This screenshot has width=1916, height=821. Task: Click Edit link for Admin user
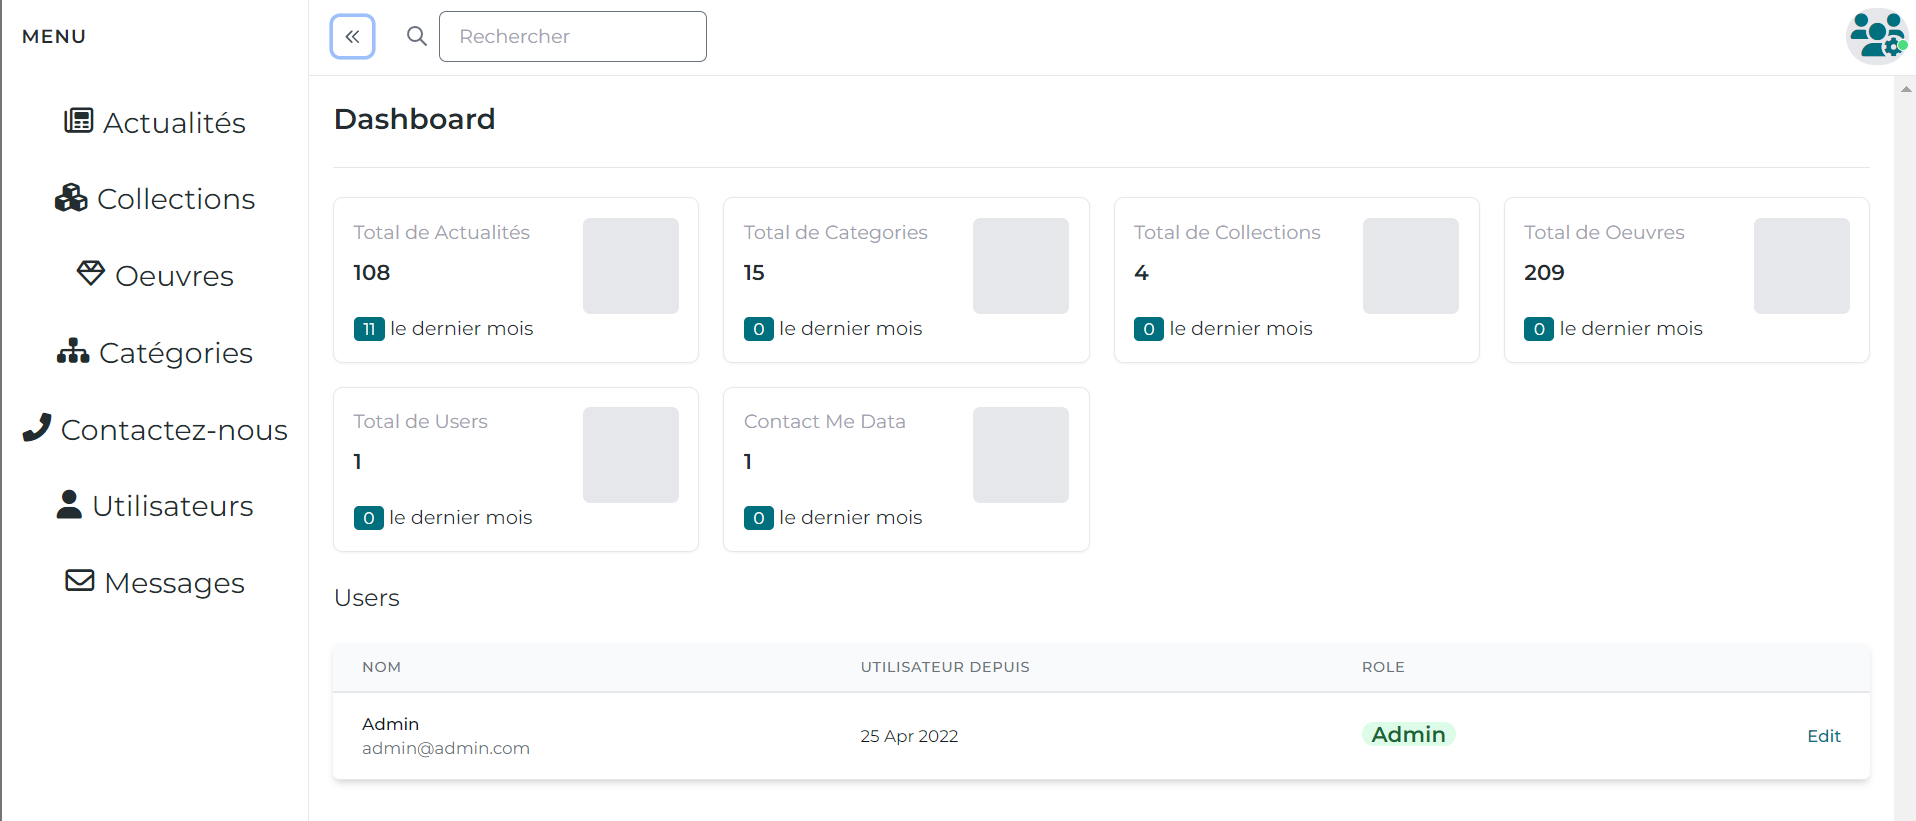tap(1824, 736)
